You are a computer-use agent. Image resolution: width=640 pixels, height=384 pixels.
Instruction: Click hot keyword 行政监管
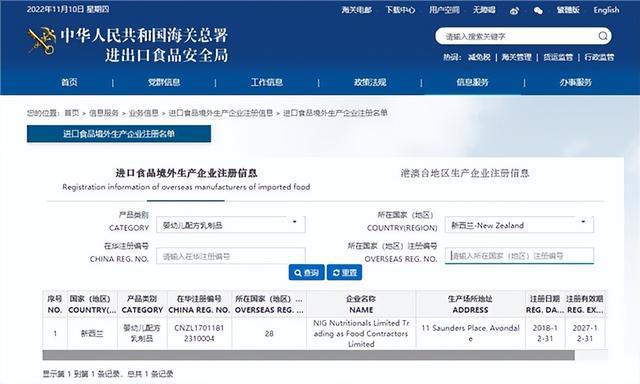point(599,57)
